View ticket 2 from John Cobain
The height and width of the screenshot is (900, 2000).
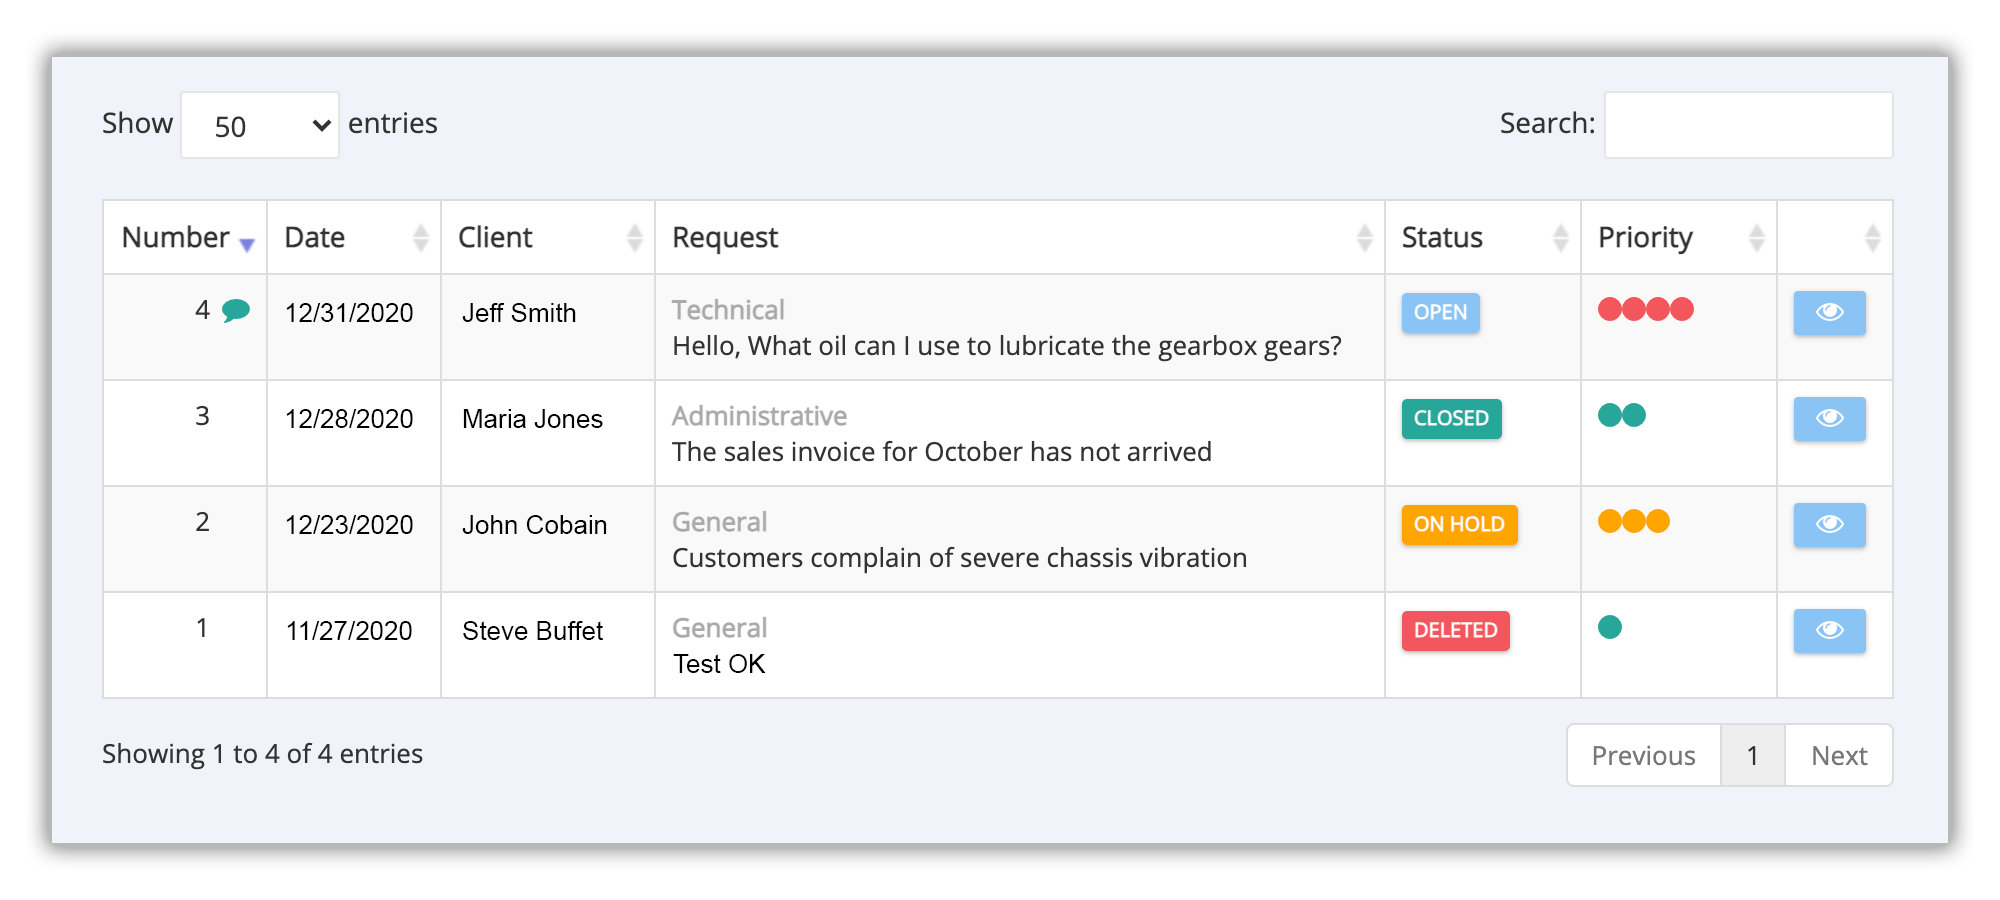[1829, 525]
